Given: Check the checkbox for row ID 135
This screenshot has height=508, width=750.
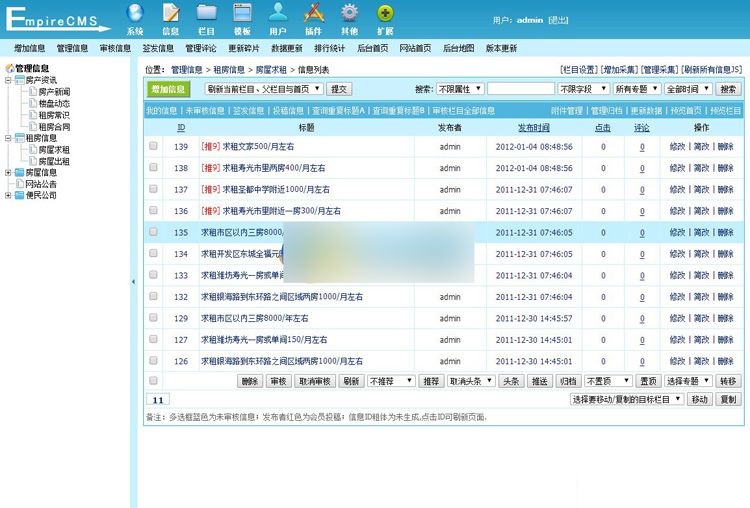Looking at the screenshot, I should click(153, 232).
